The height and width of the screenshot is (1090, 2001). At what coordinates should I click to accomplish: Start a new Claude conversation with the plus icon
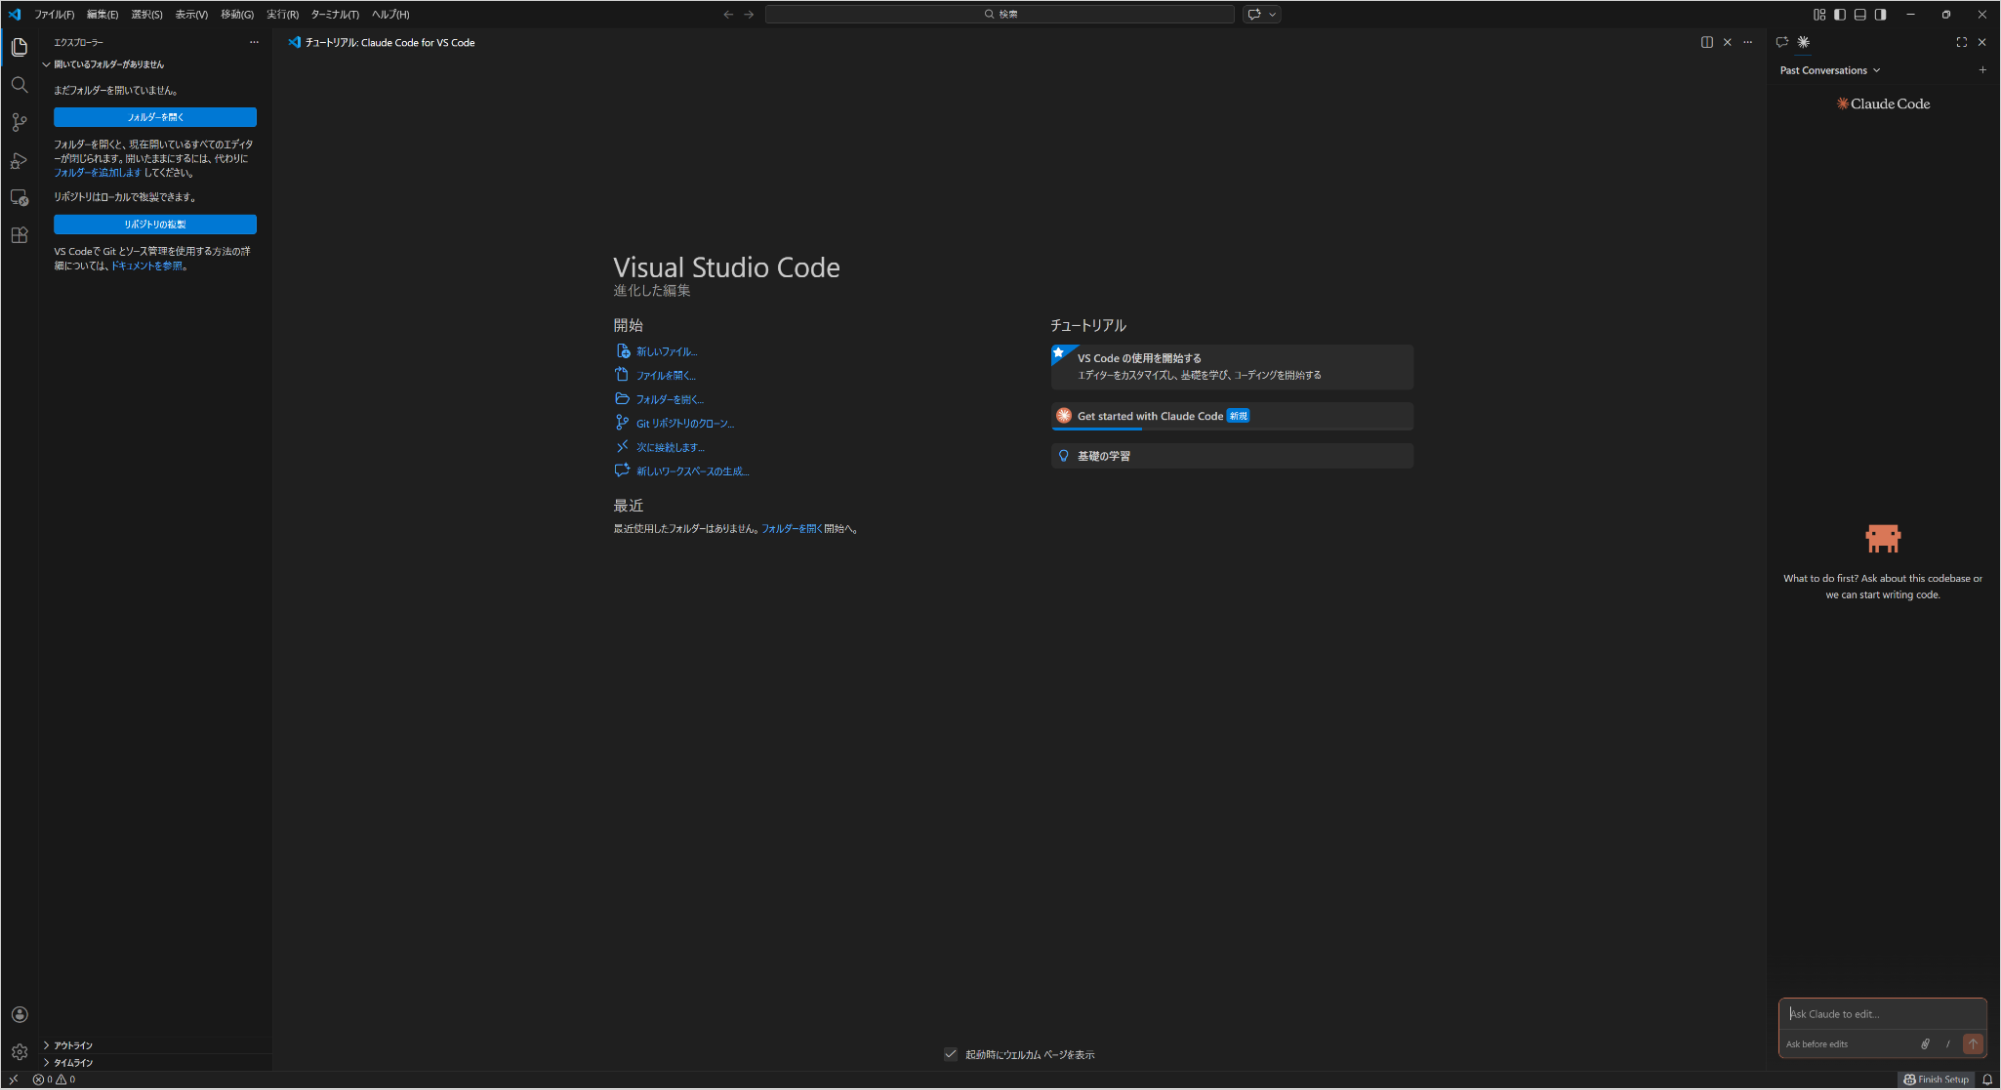1983,69
